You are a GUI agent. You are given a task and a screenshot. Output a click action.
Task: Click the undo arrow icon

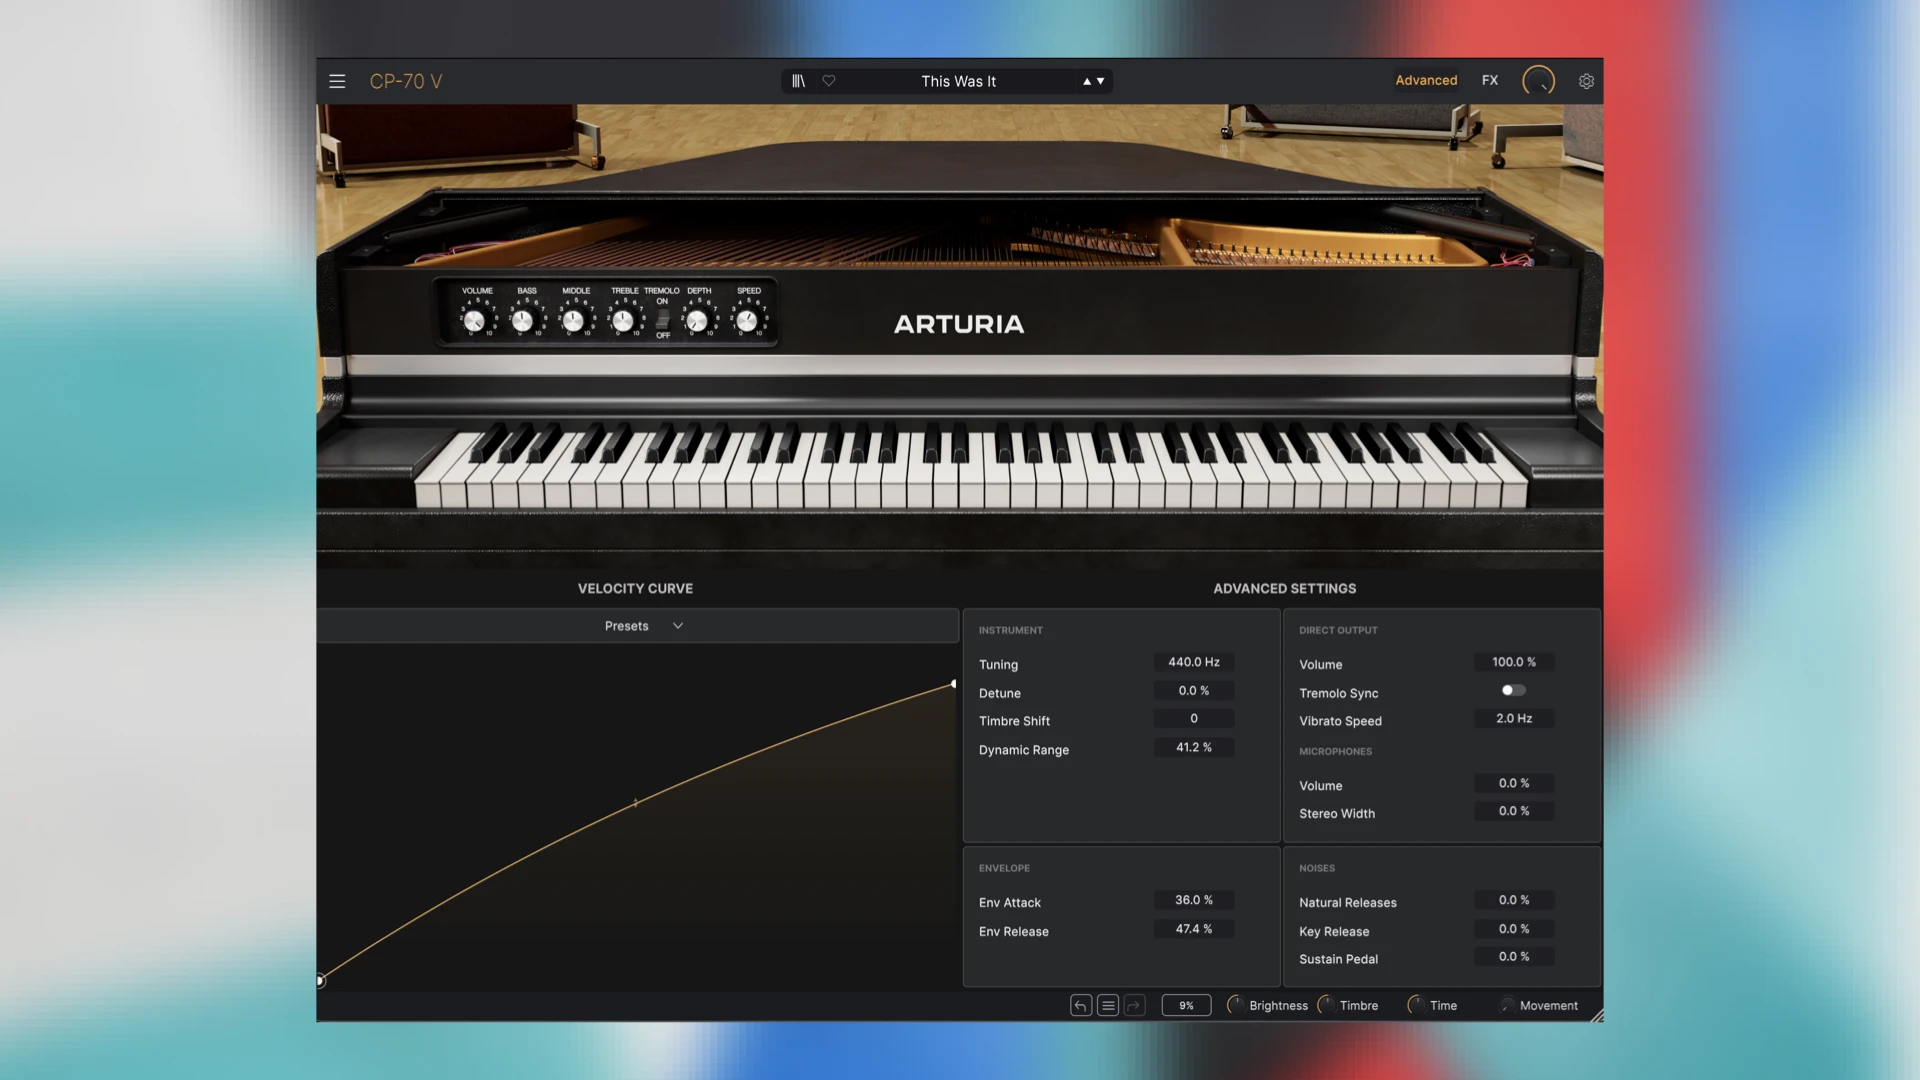point(1081,1005)
